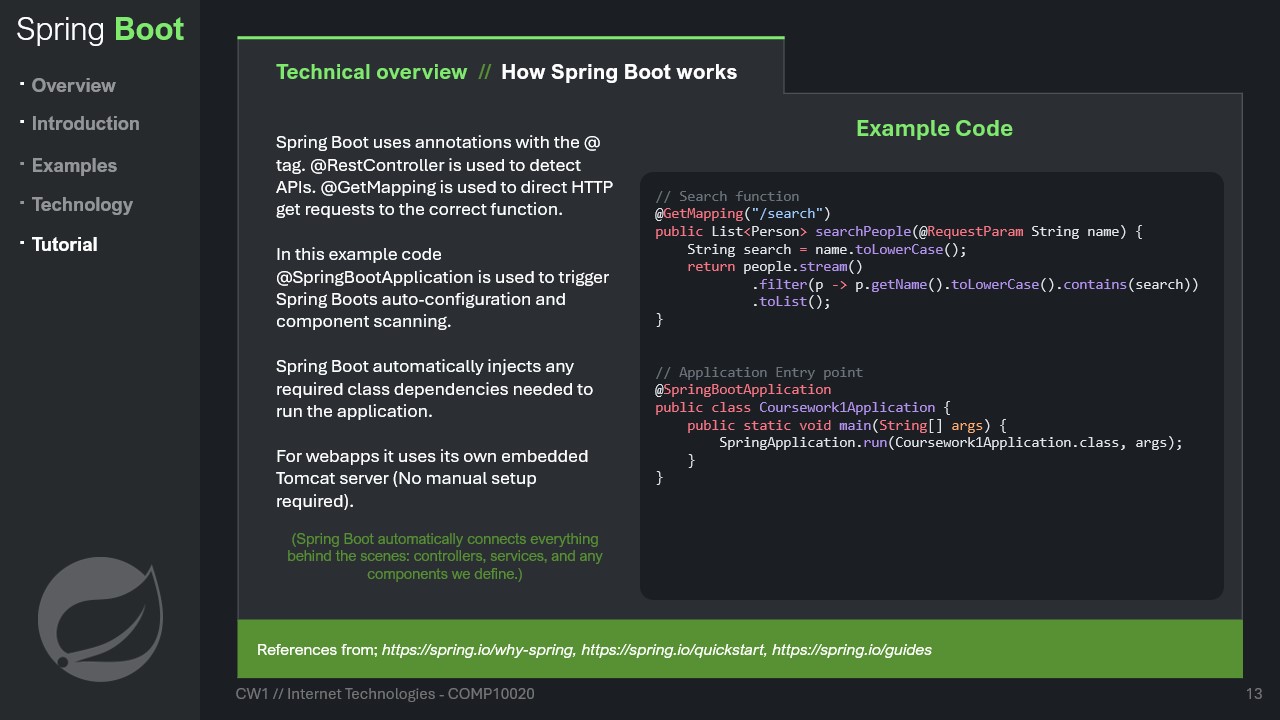Click the Spring Boot title heading
The image size is (1280, 720).
pyautogui.click(x=100, y=29)
